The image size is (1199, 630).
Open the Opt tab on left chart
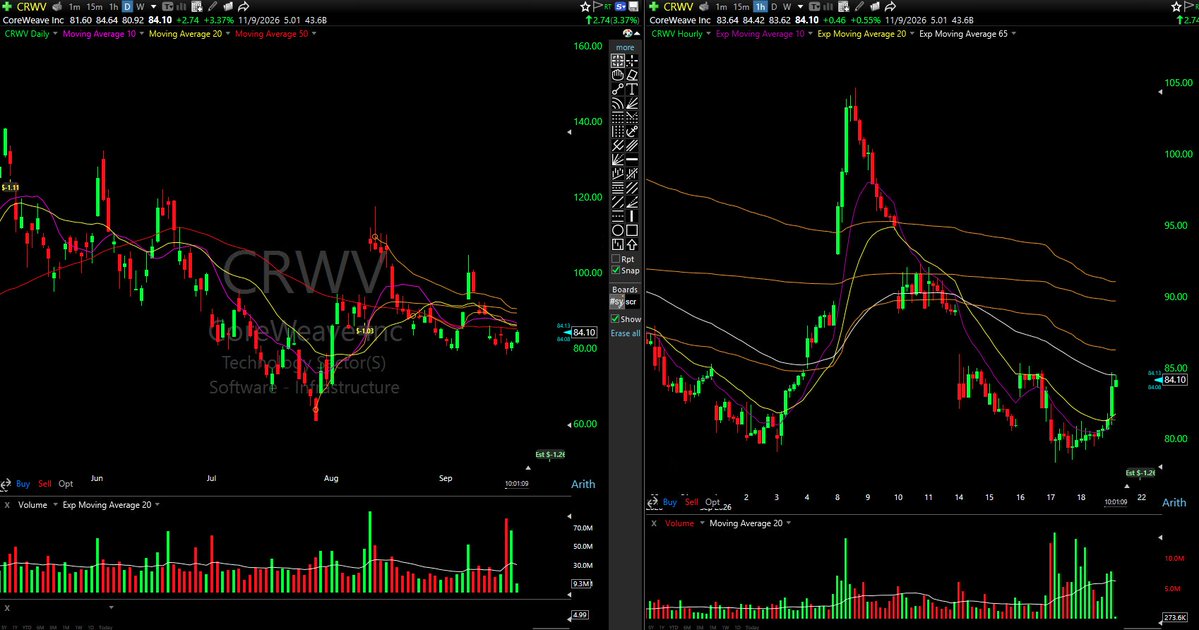click(66, 484)
